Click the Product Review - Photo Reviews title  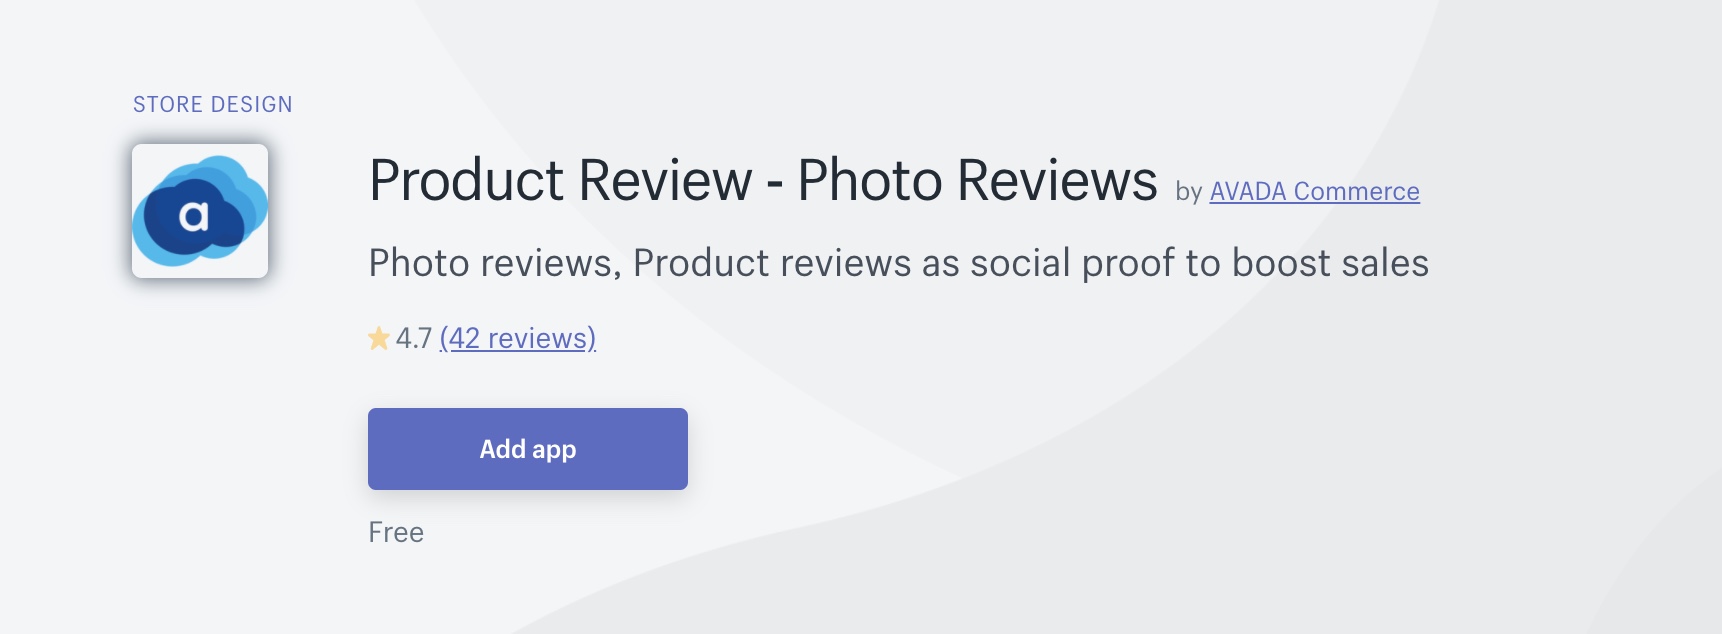762,181
